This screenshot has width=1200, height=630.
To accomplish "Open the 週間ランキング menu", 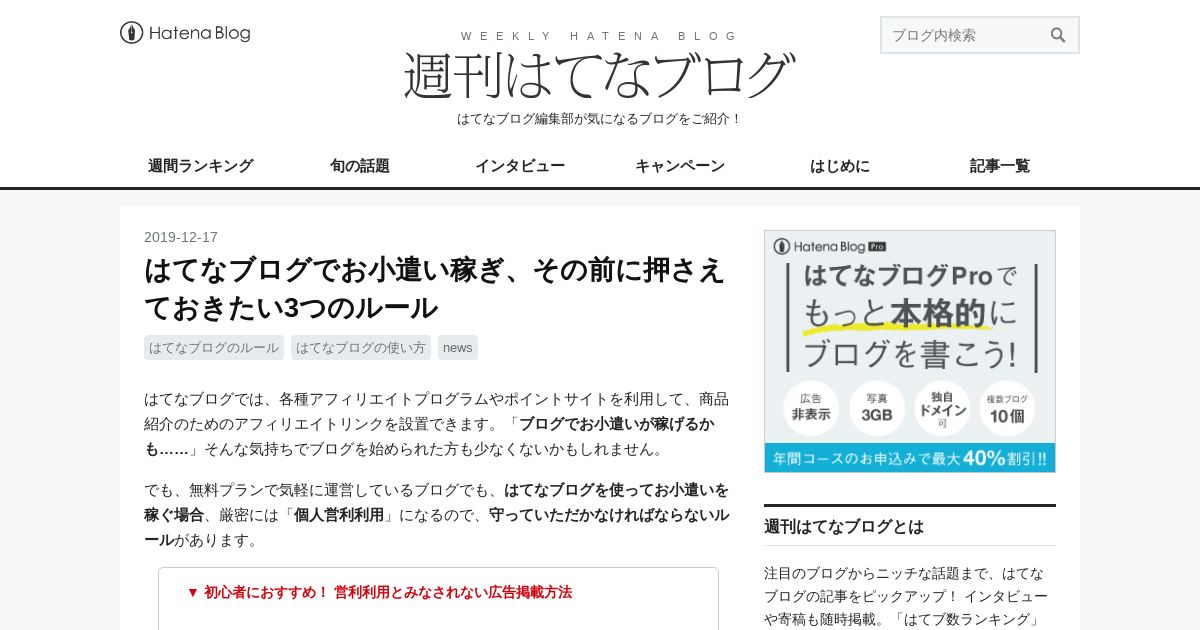I will click(x=200, y=166).
